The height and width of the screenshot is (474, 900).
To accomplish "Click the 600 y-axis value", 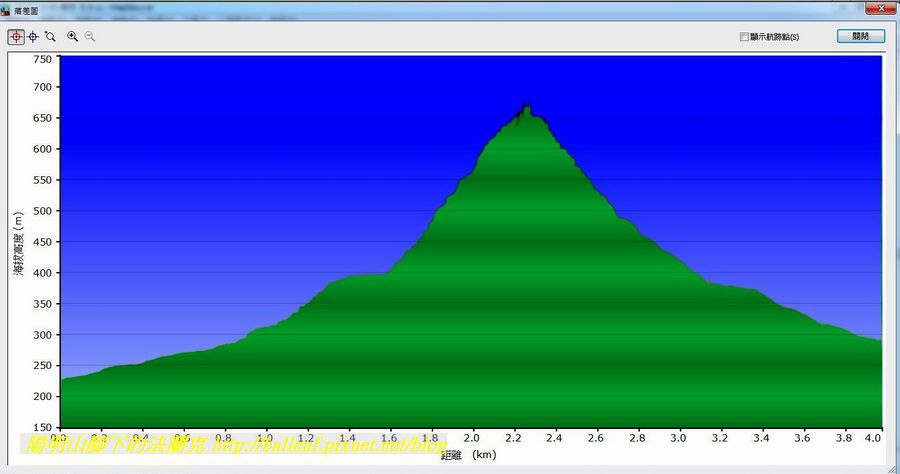I will (42, 149).
